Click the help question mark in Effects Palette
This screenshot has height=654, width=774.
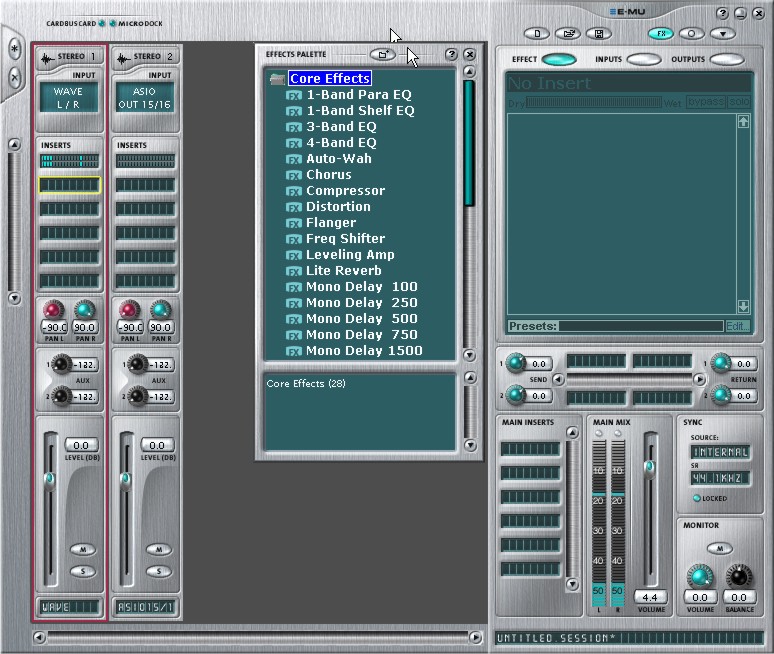point(451,54)
